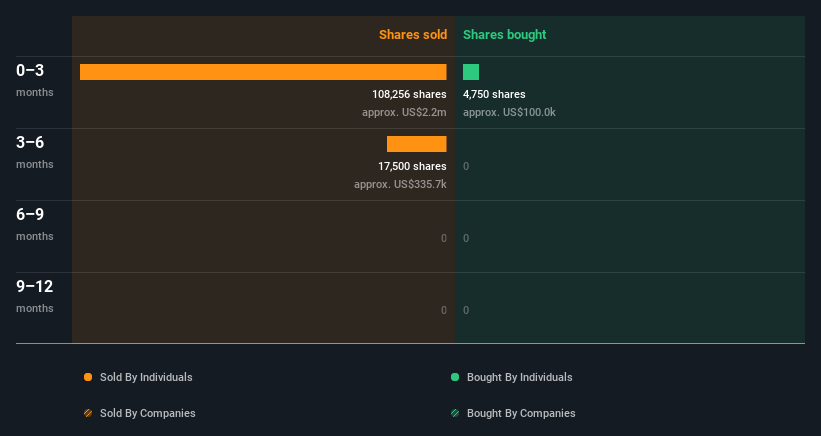
Task: Click the '0–3' months row label
Action: pos(30,70)
